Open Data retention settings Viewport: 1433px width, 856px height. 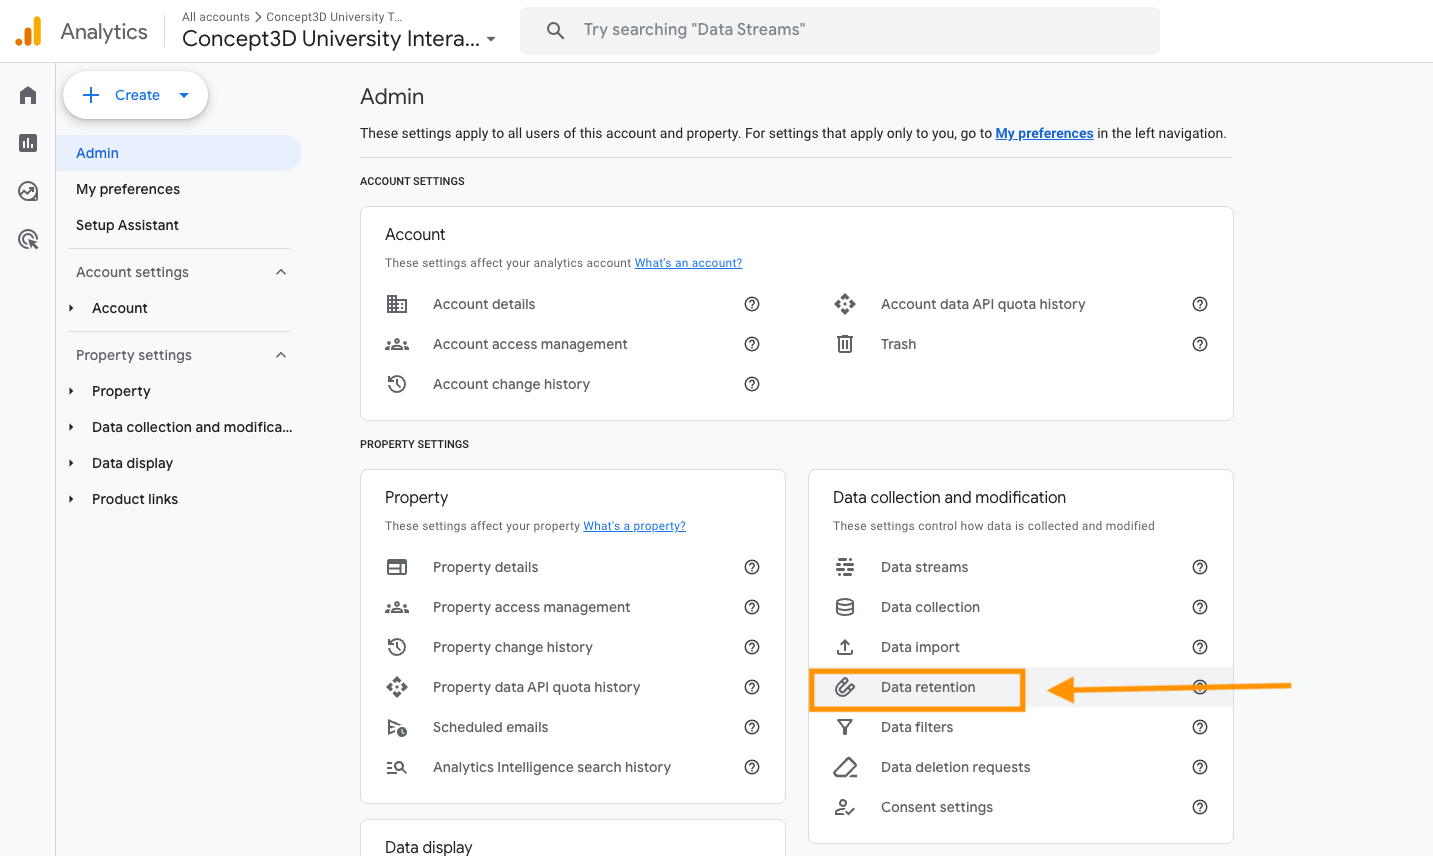[x=928, y=687]
